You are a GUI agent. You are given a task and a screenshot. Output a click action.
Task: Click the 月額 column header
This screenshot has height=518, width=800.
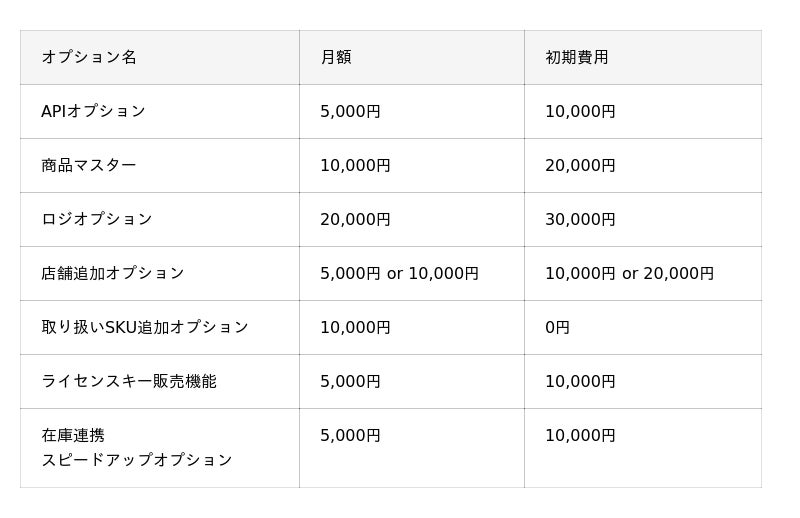tap(336, 57)
